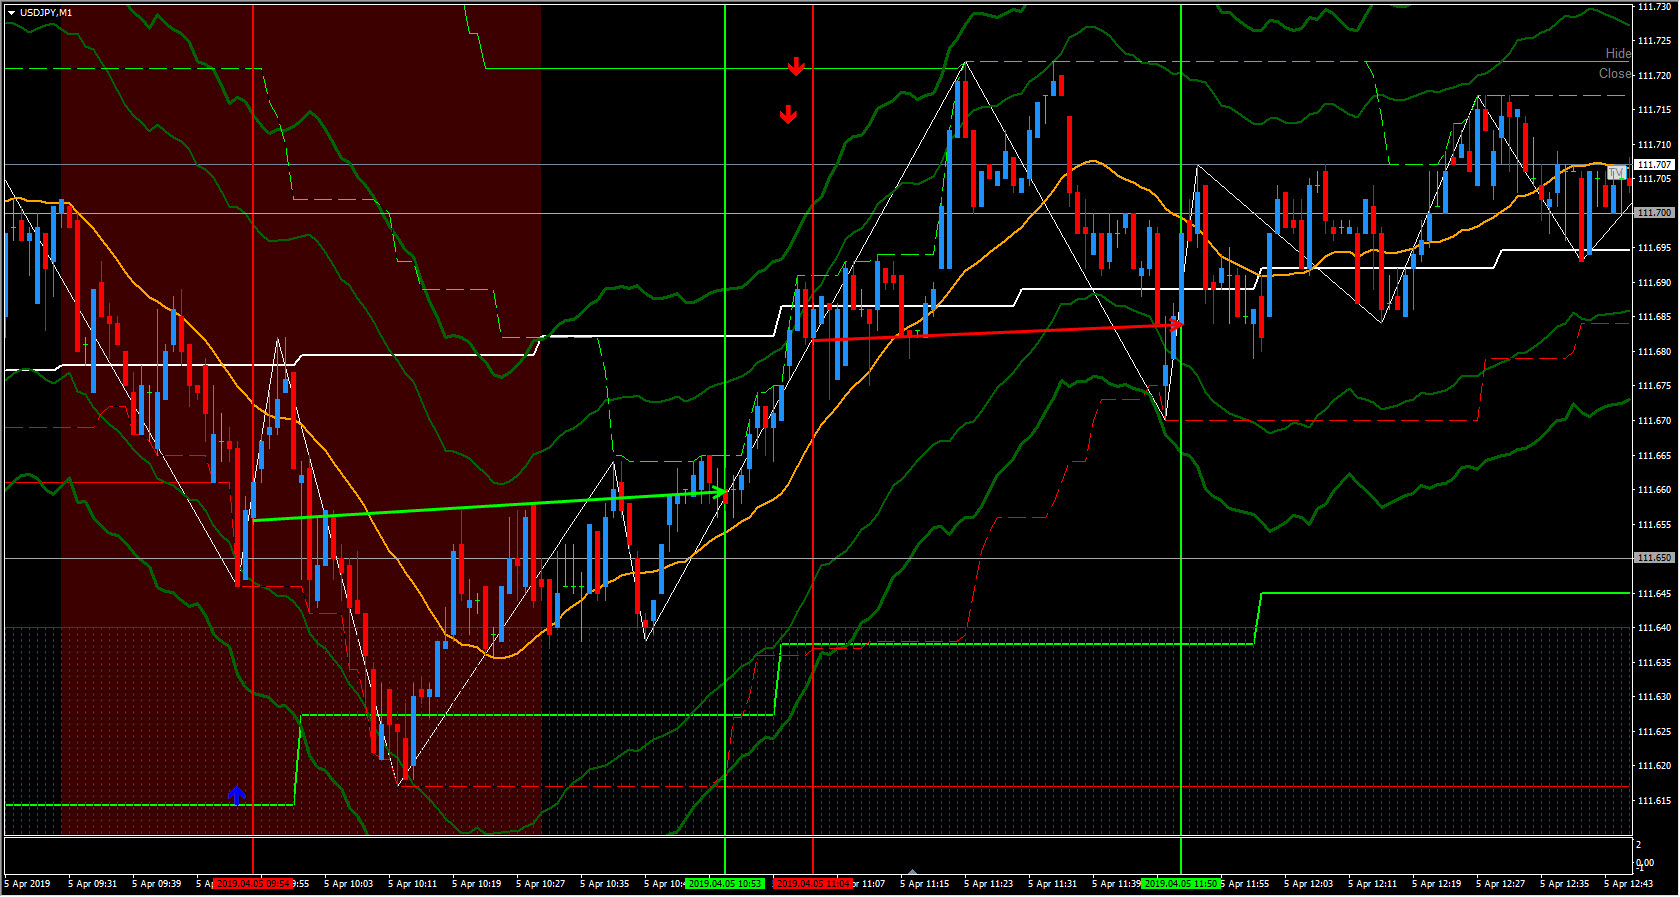Click the 5 Apr 12:27 time label
Image resolution: width=1680 pixels, height=897 pixels.
(1500, 884)
